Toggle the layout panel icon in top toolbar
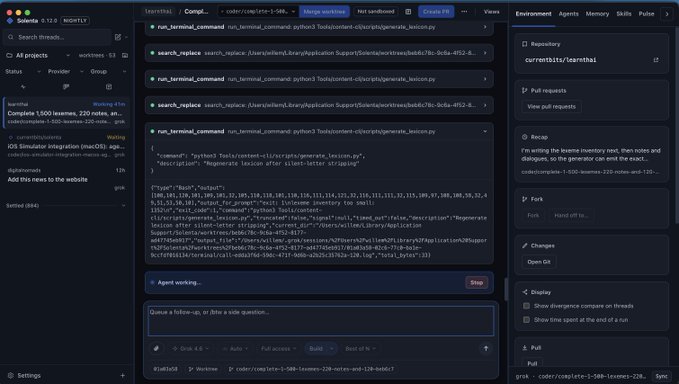 (x=408, y=12)
